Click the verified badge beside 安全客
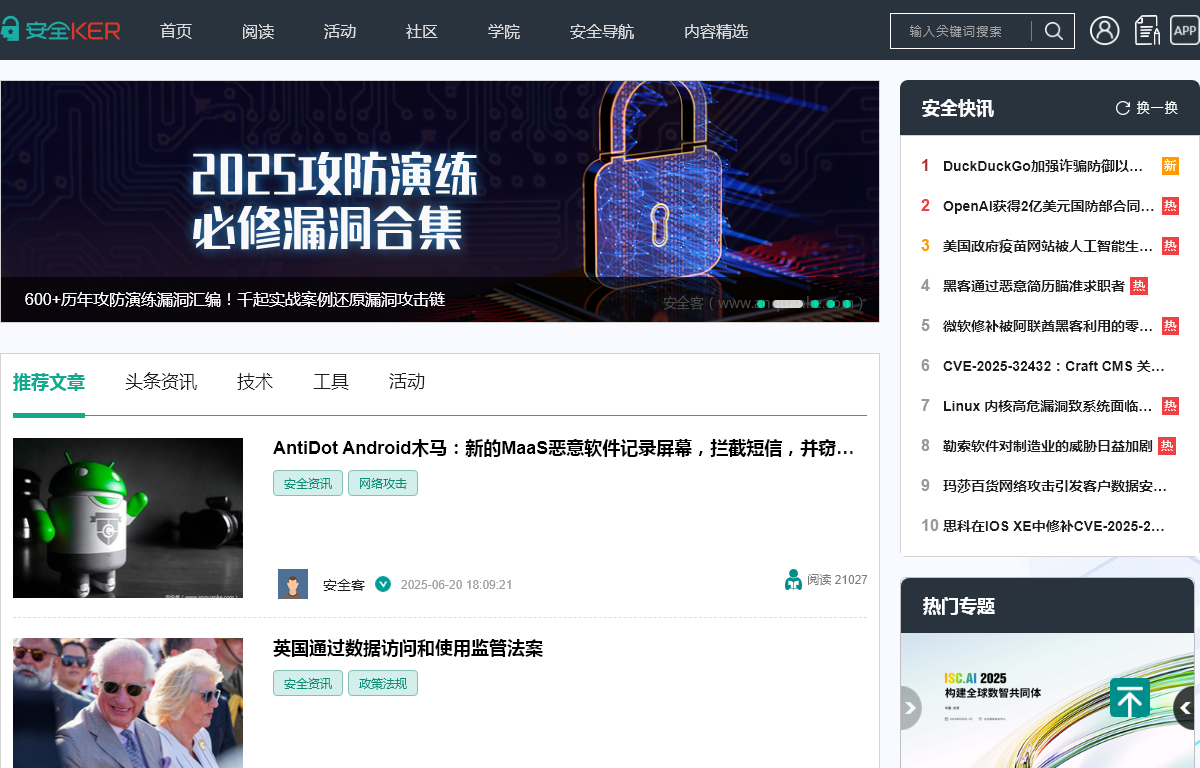The width and height of the screenshot is (1200, 768). (x=383, y=584)
